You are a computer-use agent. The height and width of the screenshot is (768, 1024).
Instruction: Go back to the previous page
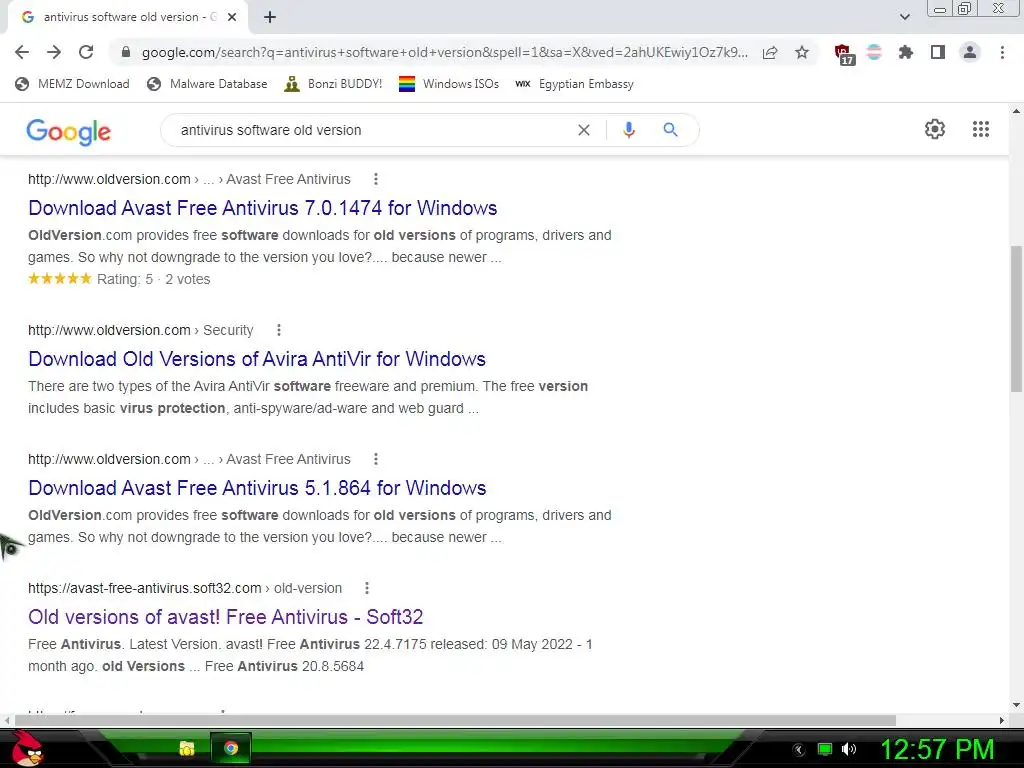pyautogui.click(x=22, y=52)
